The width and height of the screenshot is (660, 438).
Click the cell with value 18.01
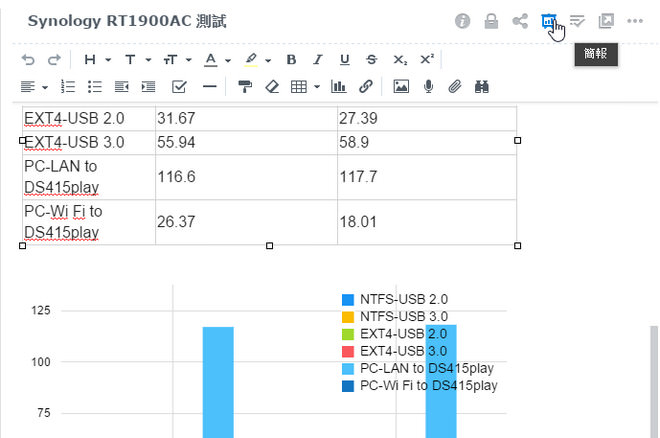tap(427, 222)
